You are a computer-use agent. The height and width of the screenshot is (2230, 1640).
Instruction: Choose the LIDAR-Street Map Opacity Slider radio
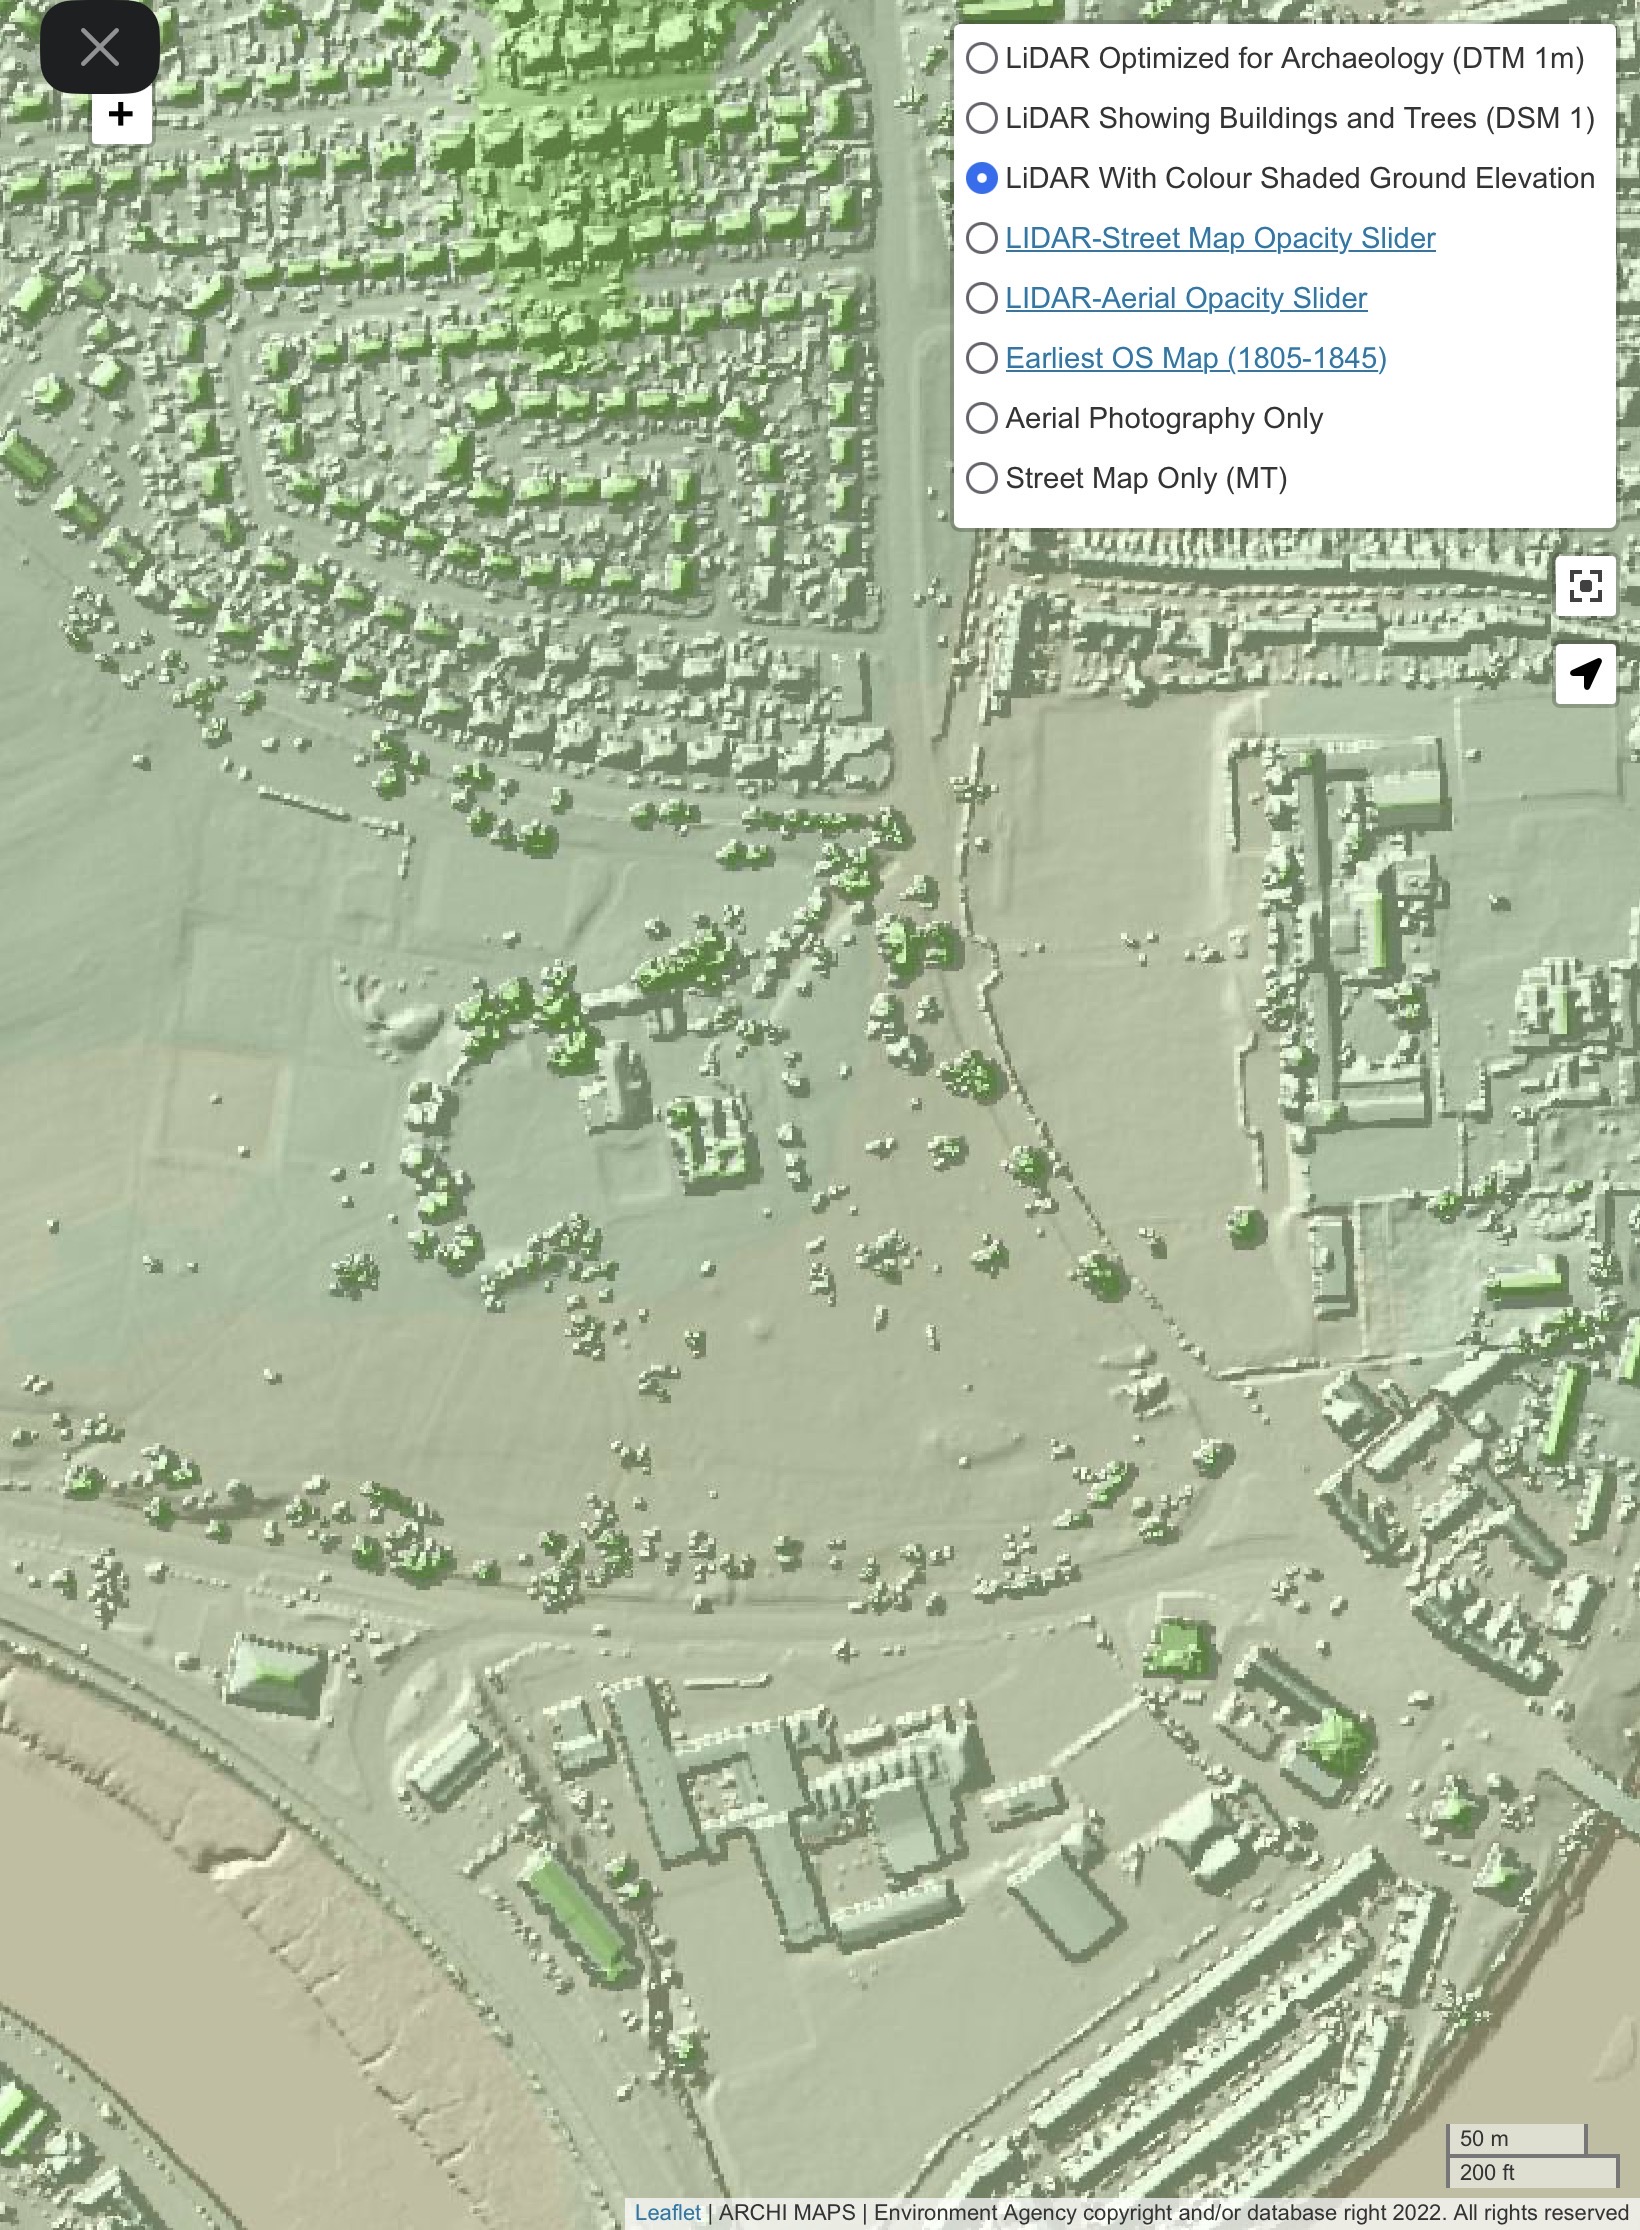pos(982,238)
